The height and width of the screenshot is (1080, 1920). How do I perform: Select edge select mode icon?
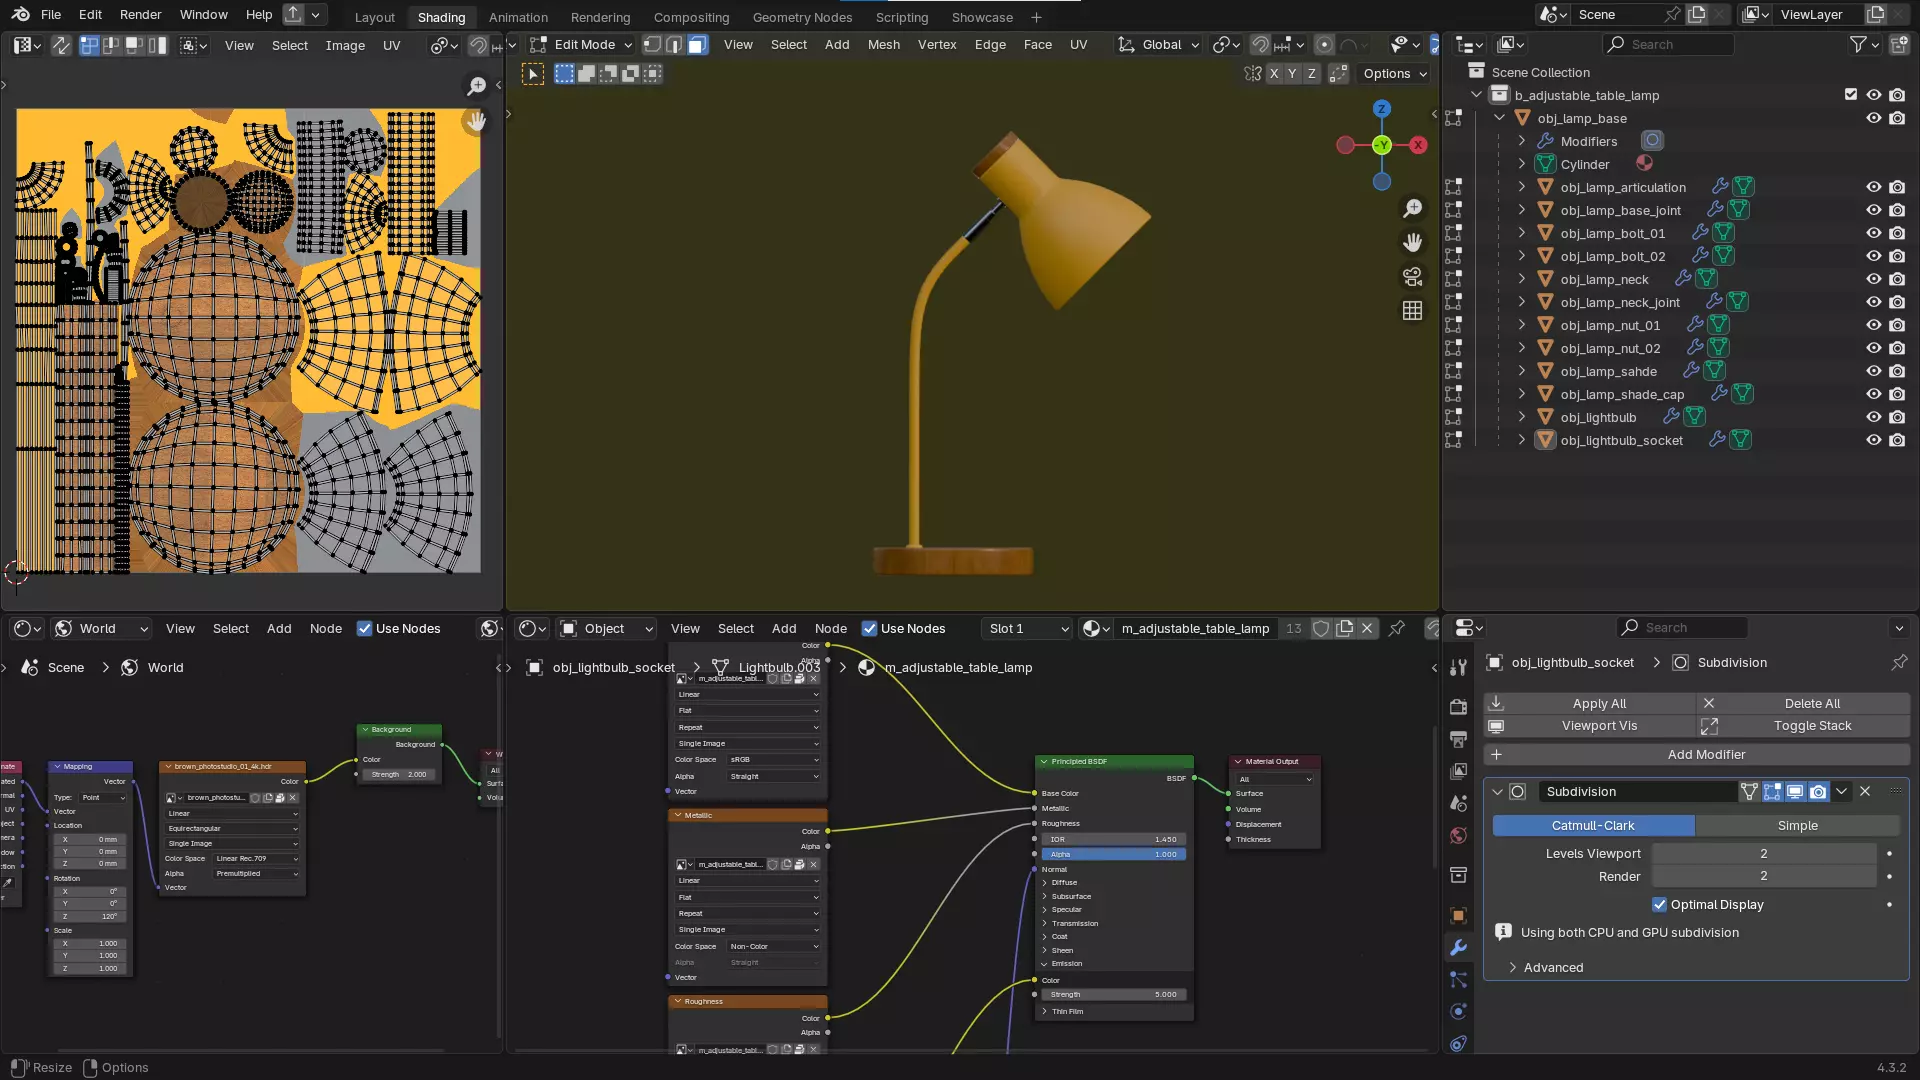[674, 45]
